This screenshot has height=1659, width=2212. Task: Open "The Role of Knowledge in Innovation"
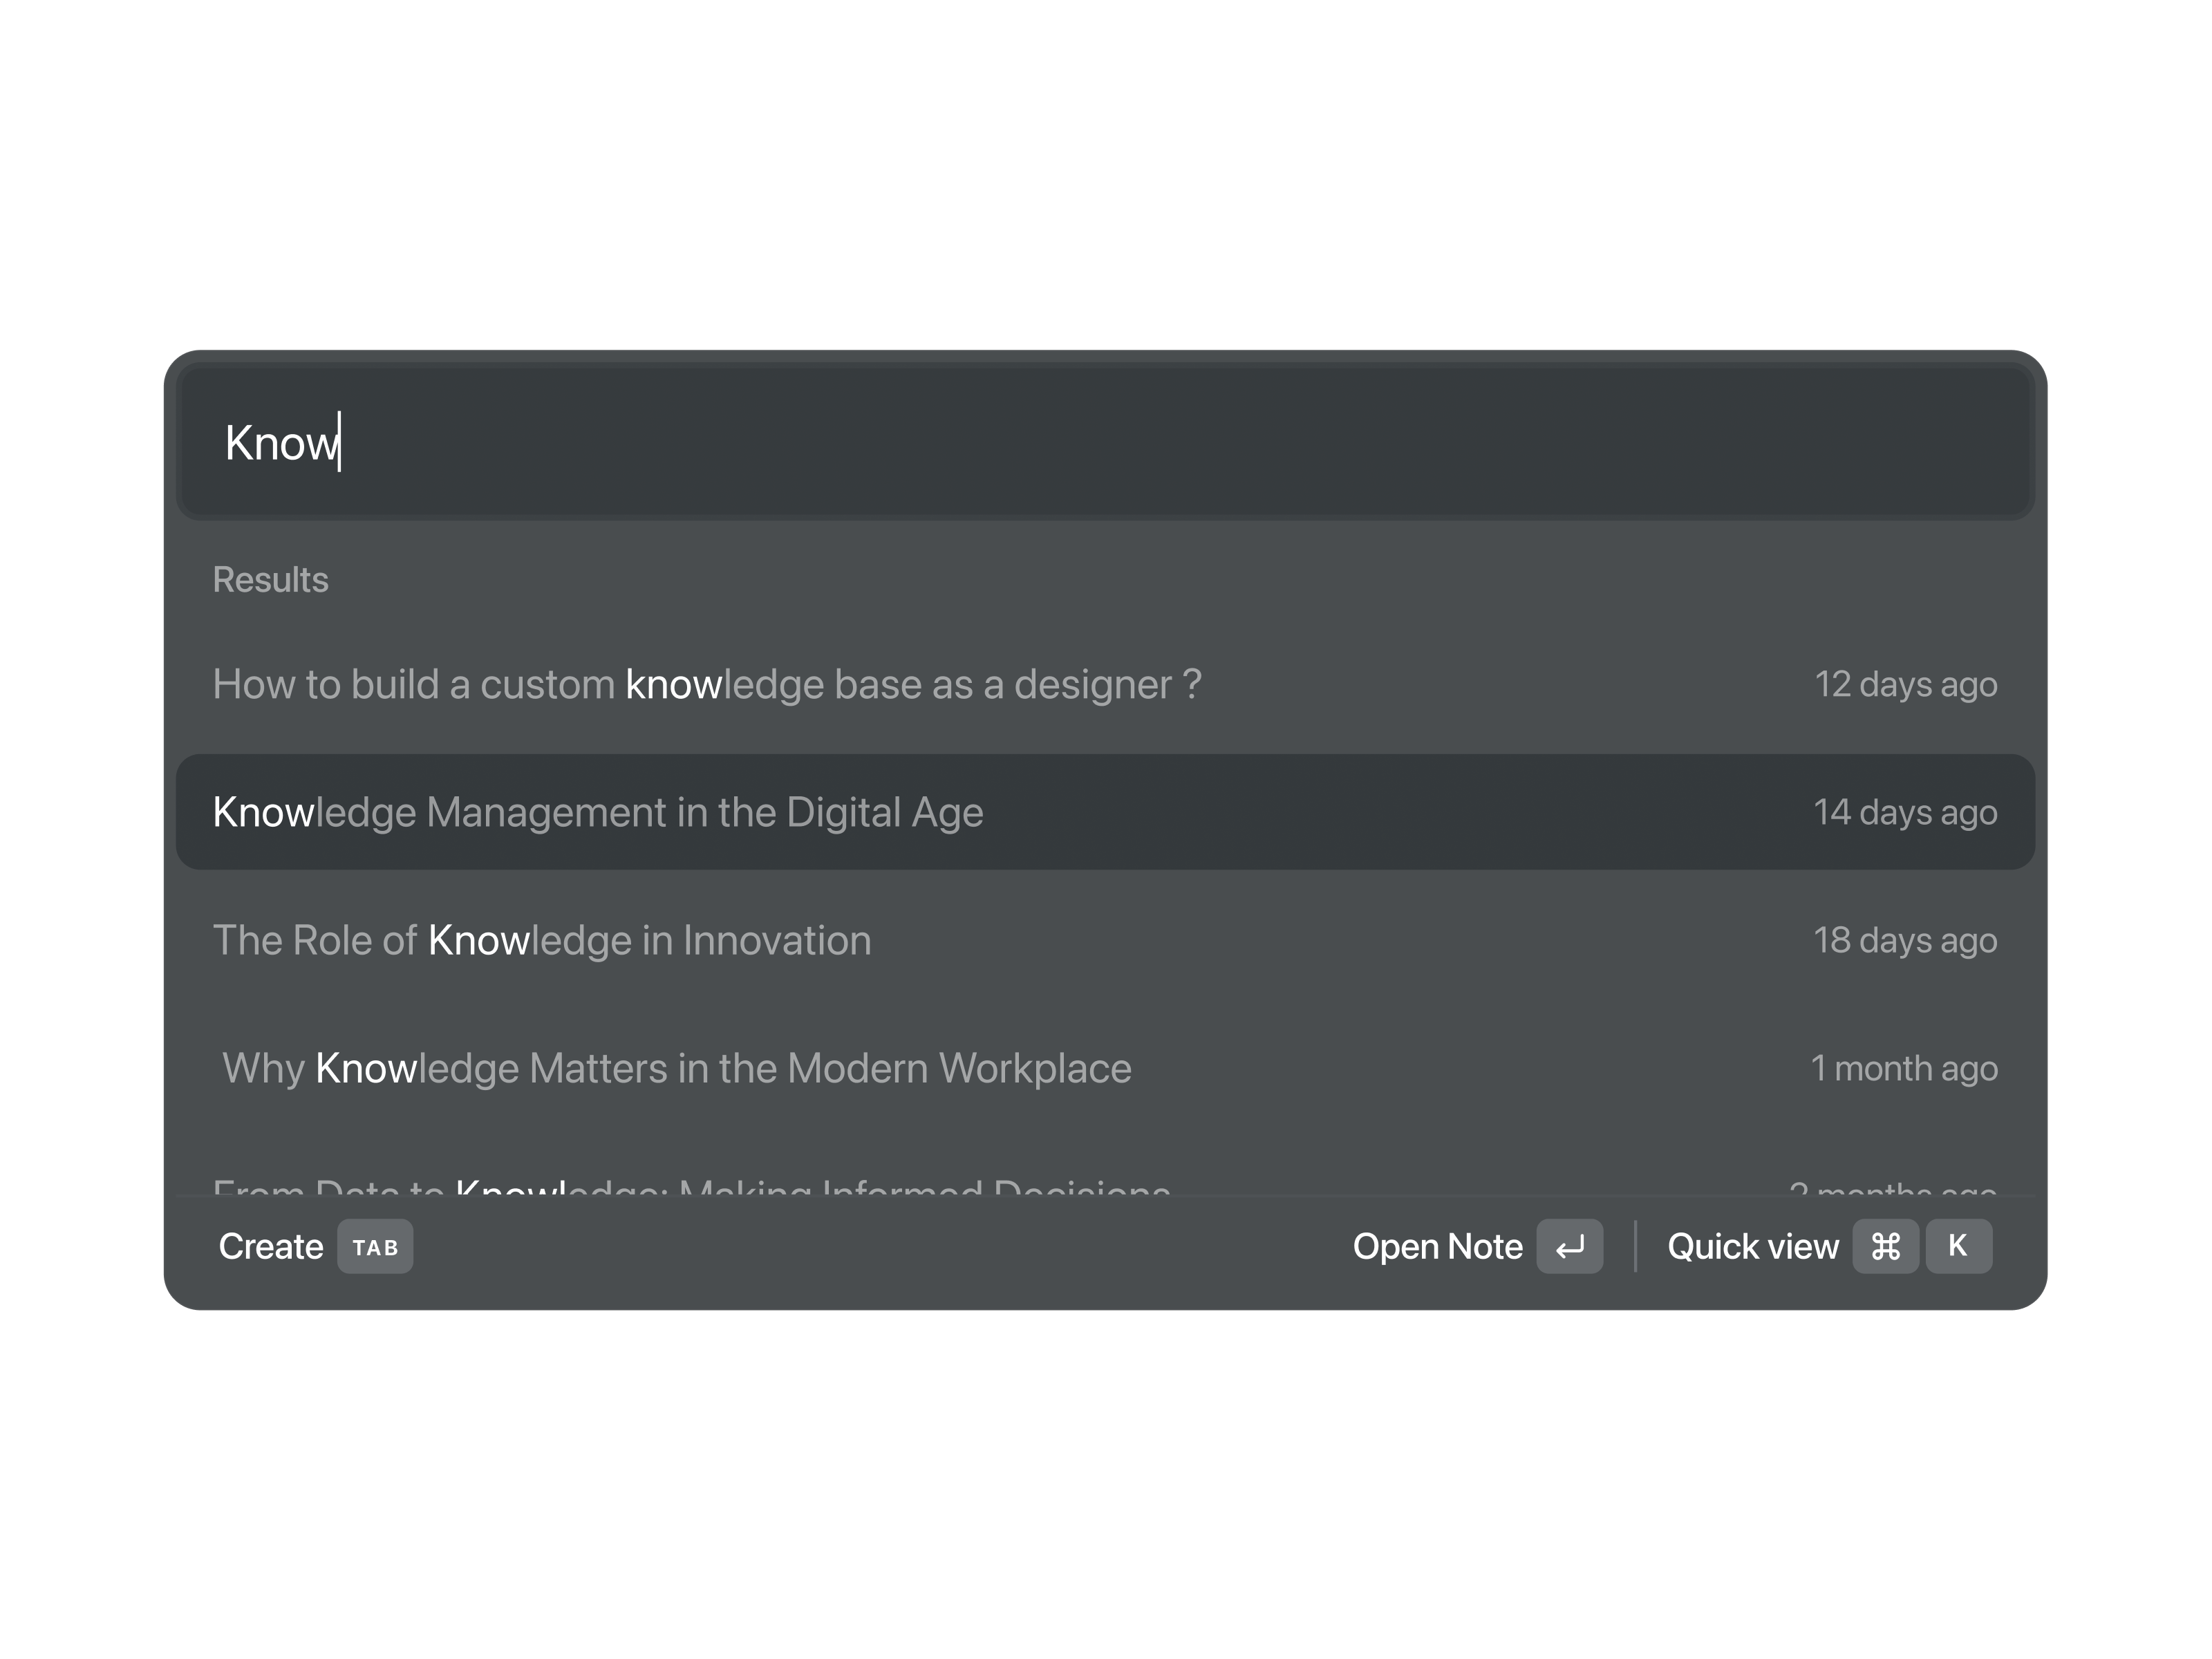pos(542,941)
